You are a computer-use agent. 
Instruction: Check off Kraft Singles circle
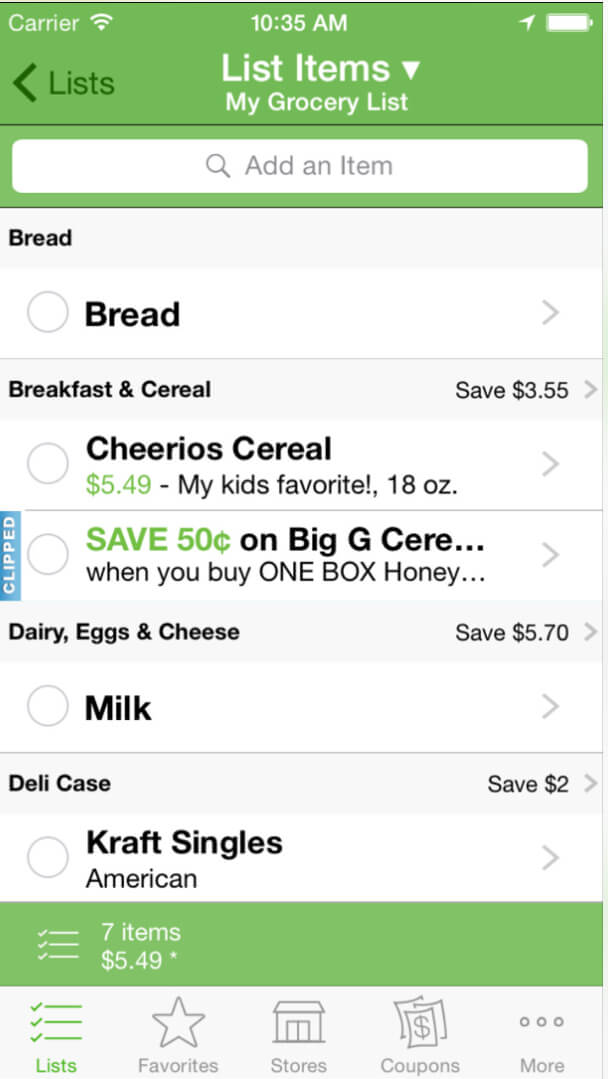point(47,858)
